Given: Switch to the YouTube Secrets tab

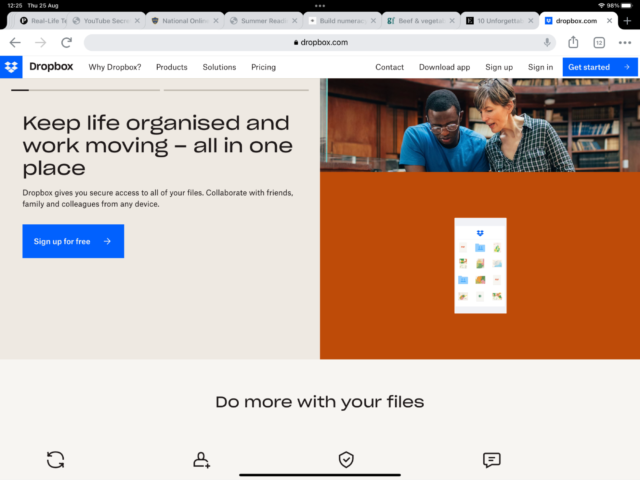Looking at the screenshot, I should [106, 21].
